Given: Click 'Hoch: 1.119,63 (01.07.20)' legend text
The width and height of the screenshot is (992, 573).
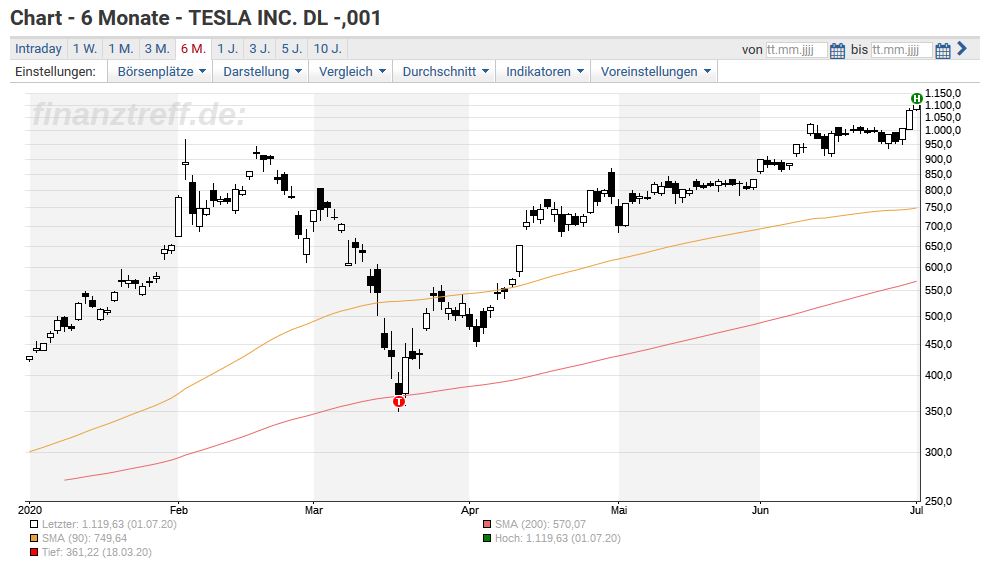Looking at the screenshot, I should [557, 538].
